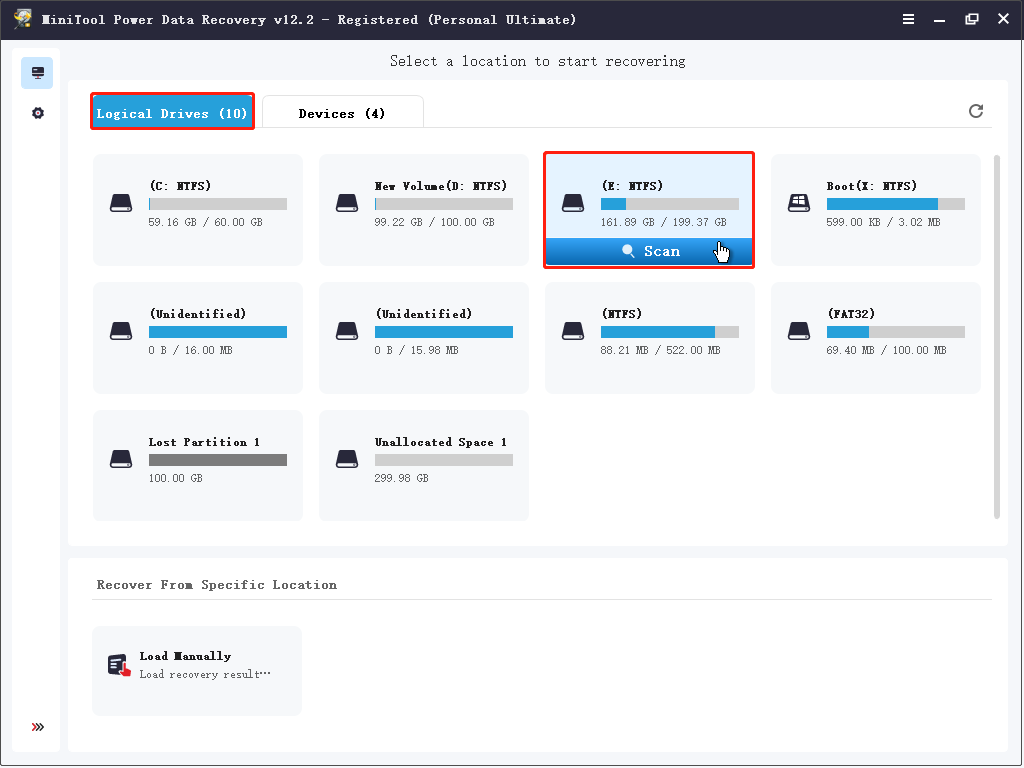Click the 522.00 MB NTFS drive icon

[x=573, y=331]
